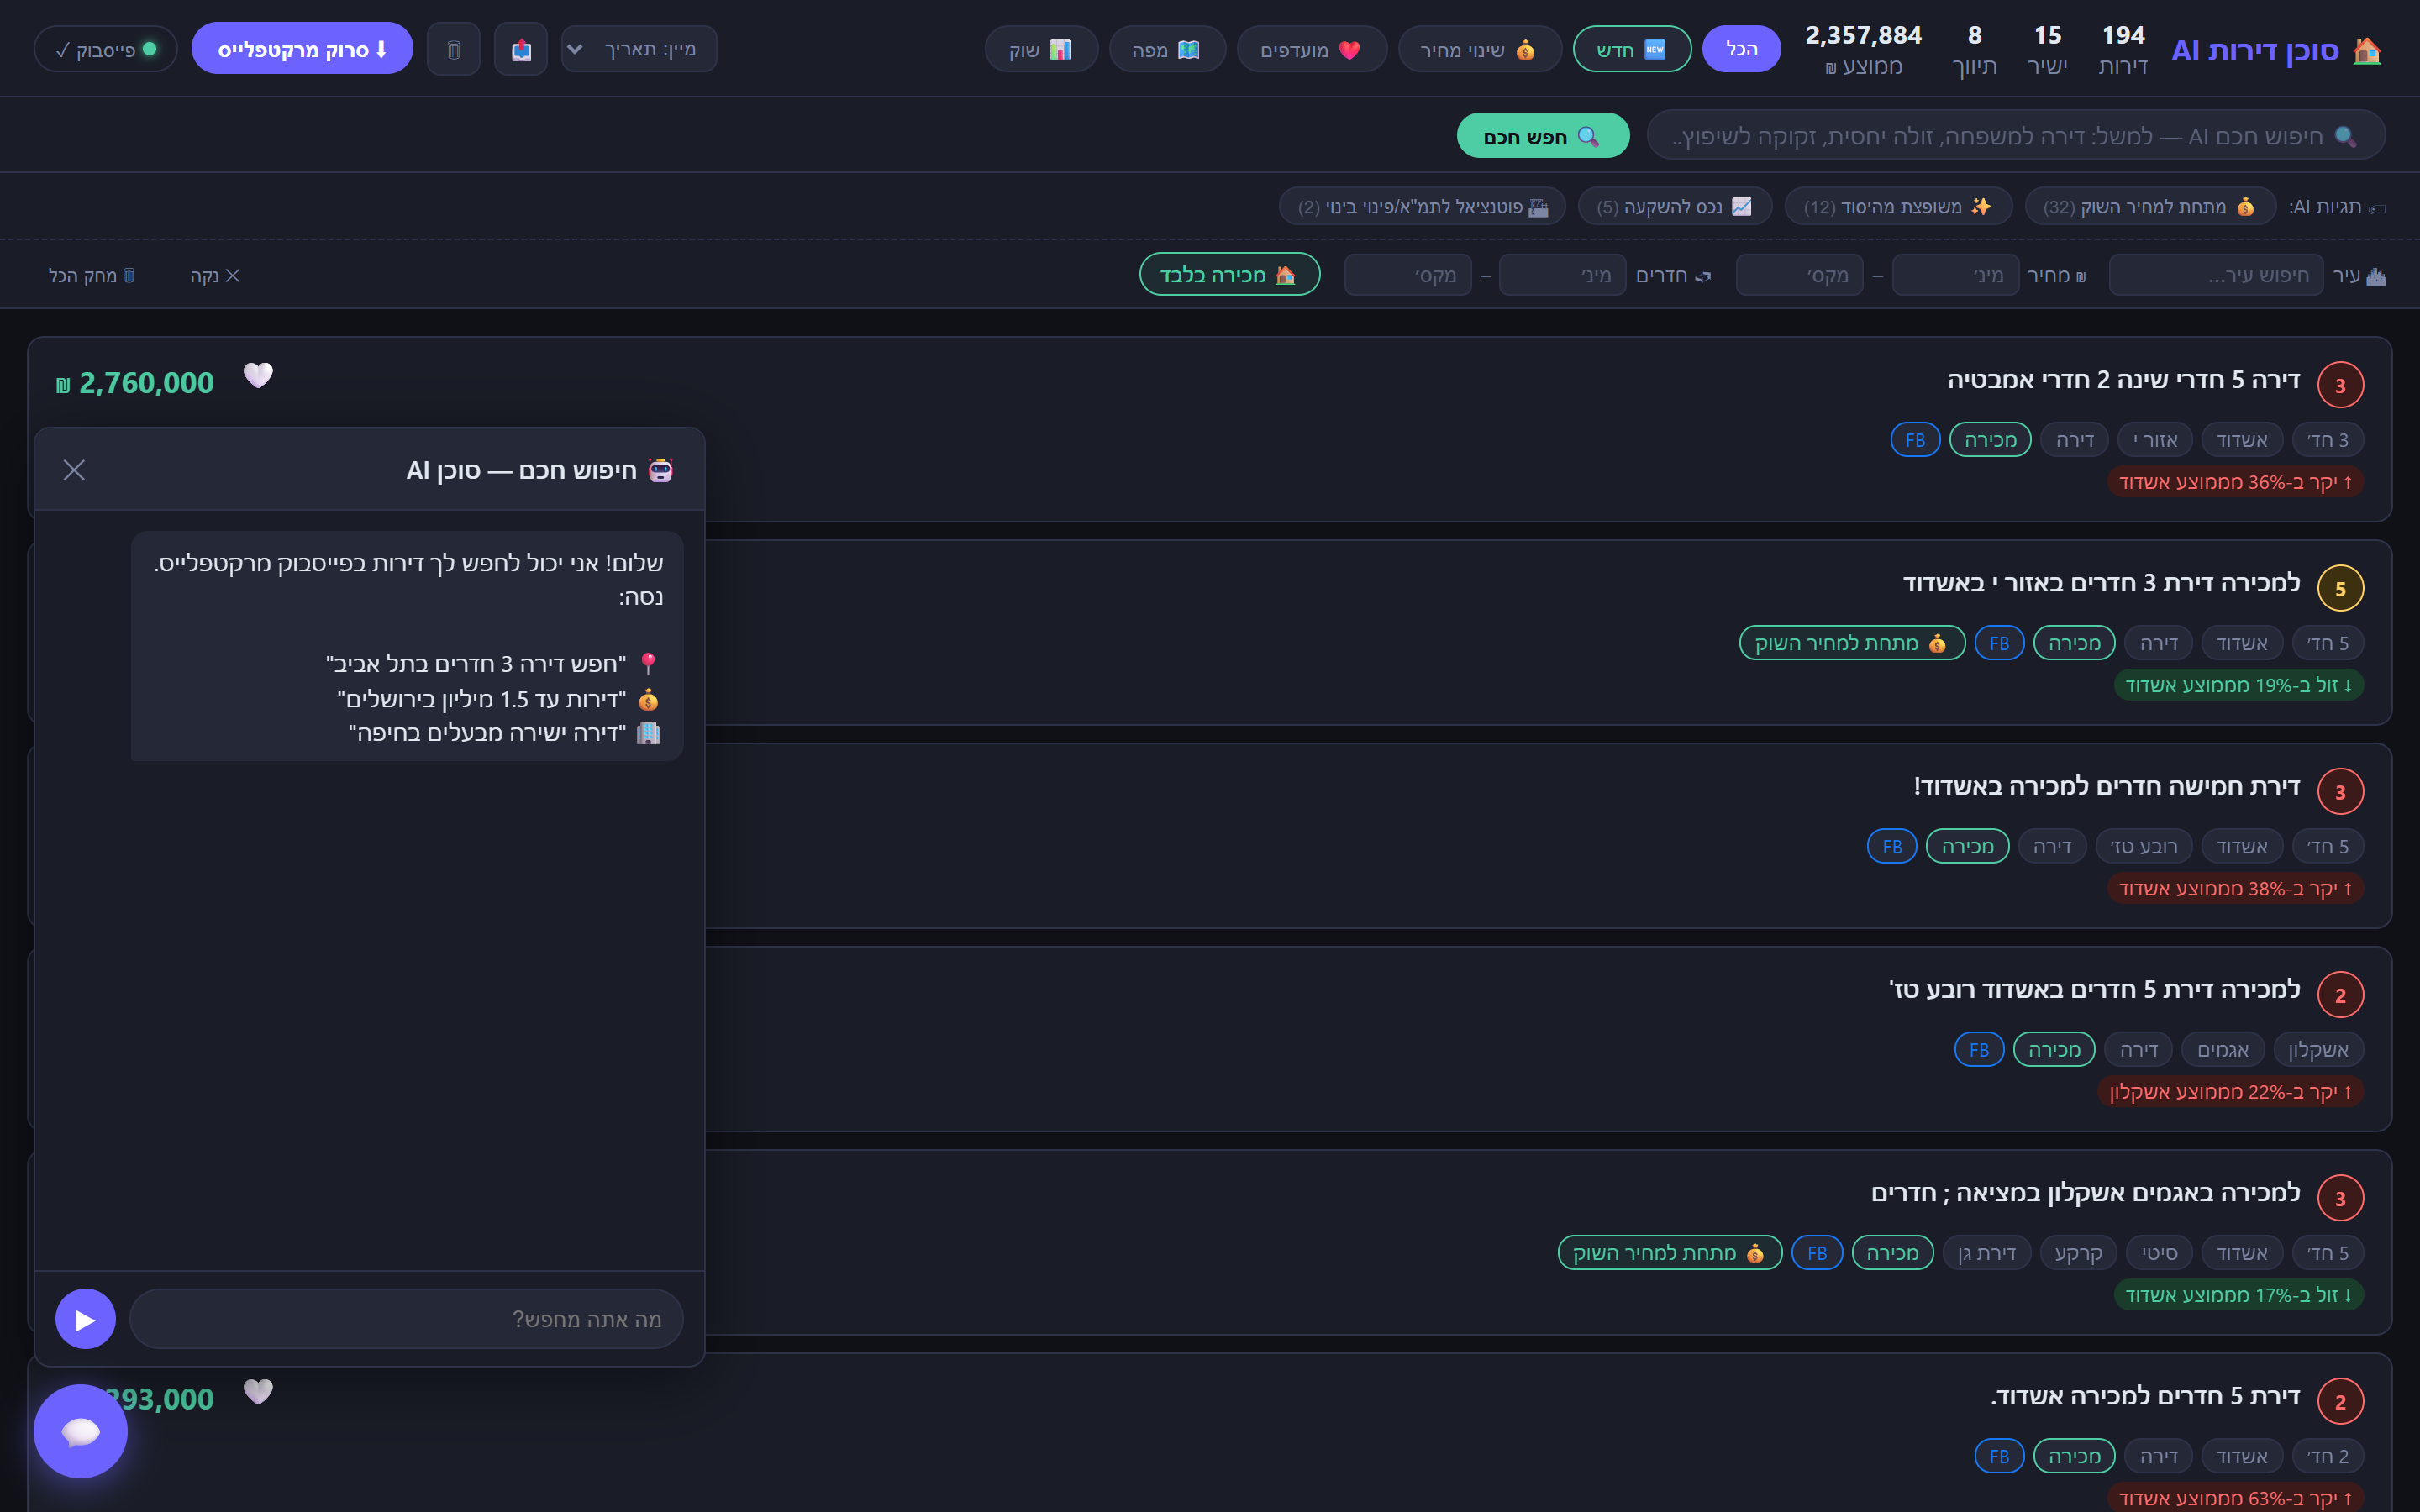Viewport: 2420px width, 1512px height.
Task: Click the trash icon in top toolbar
Action: click(x=453, y=49)
